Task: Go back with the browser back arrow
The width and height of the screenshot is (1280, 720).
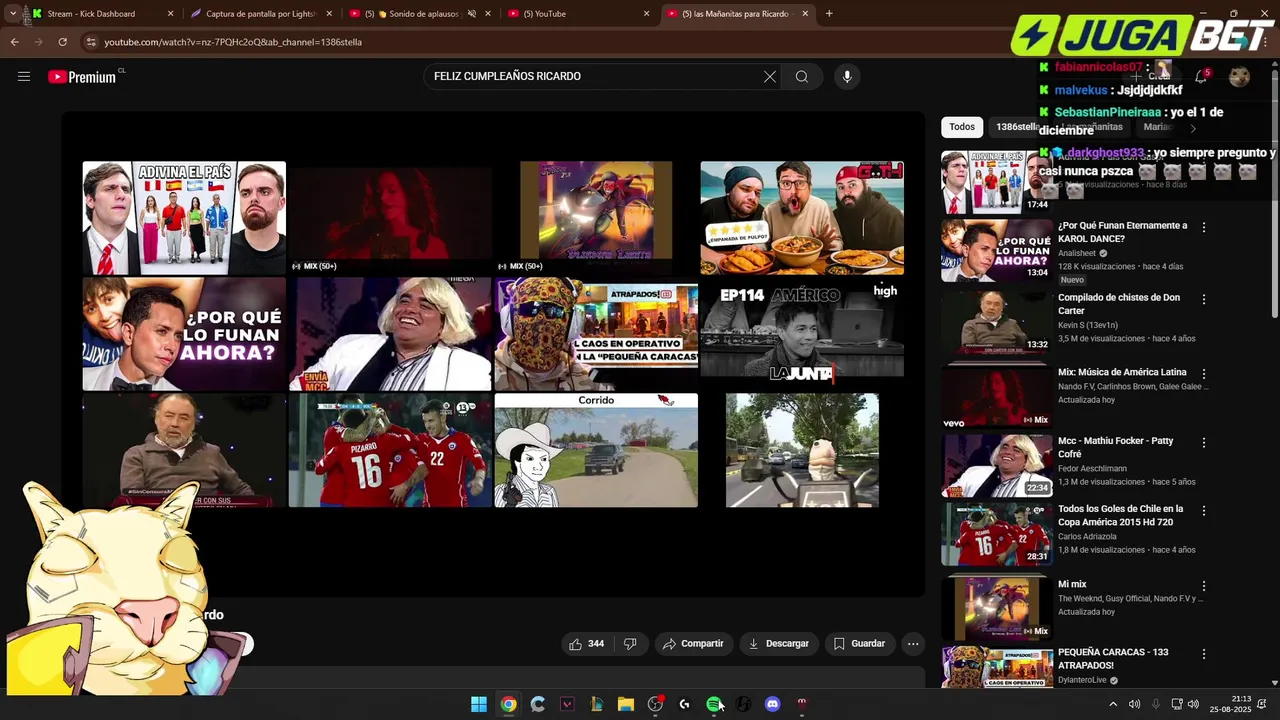Action: click(x=14, y=42)
